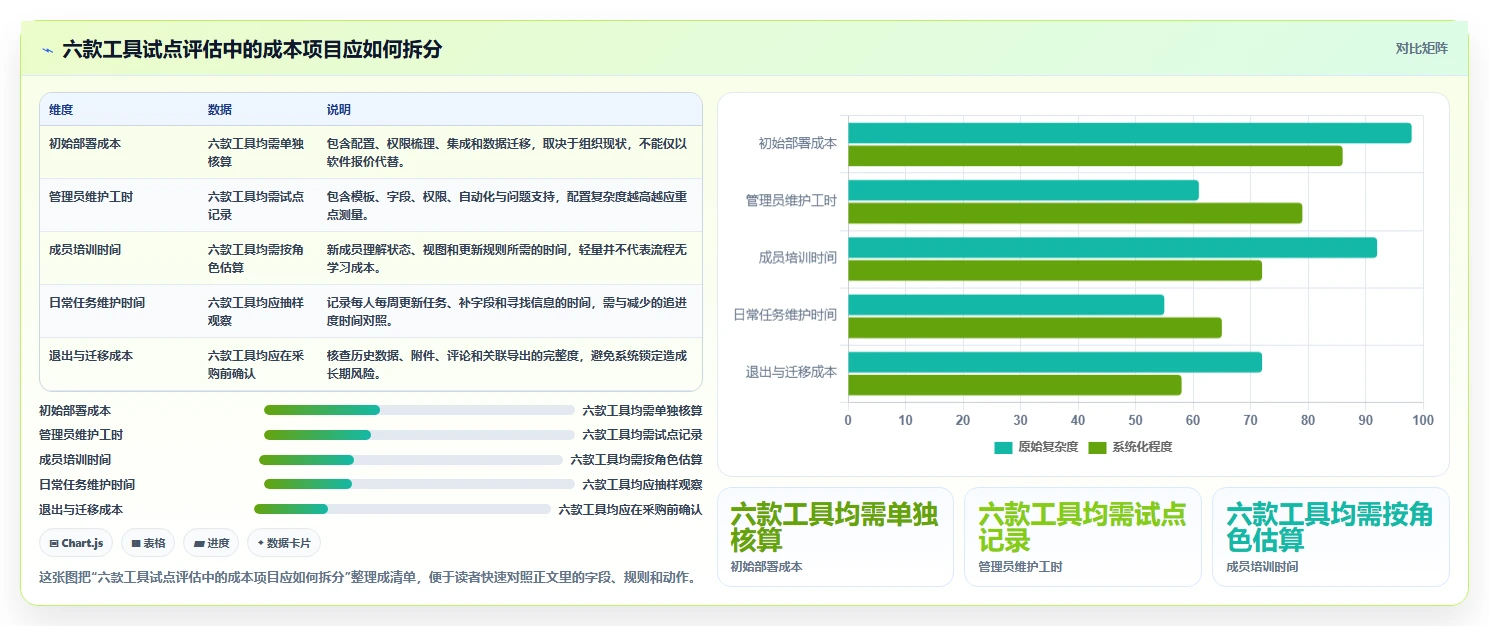Click the teal 初始部署成本 chart bar
The height and width of the screenshot is (626, 1489).
tap(1129, 133)
